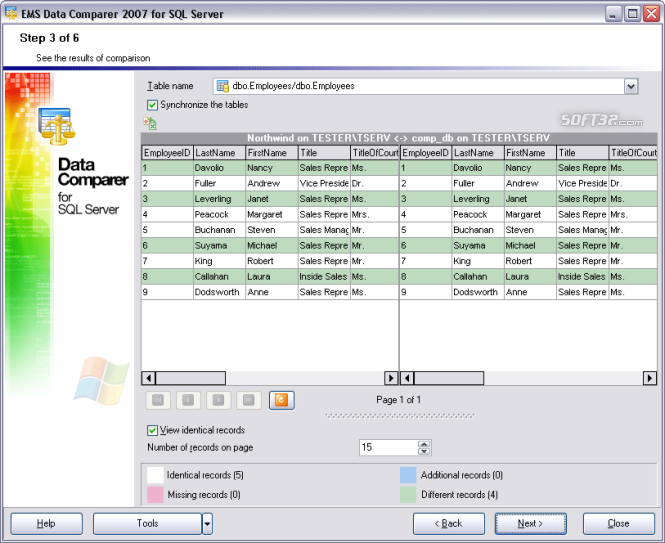Select Davolio cell in left grid

tap(219, 168)
